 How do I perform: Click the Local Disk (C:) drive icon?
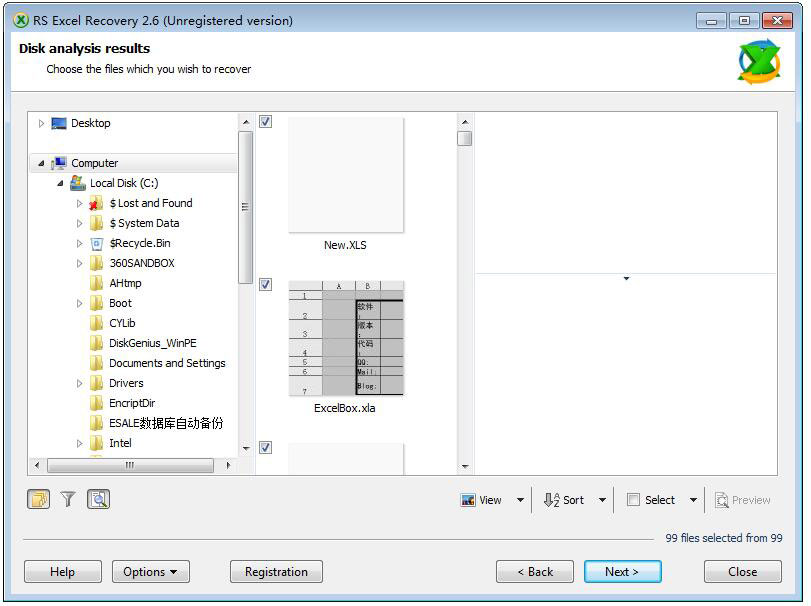[78, 183]
